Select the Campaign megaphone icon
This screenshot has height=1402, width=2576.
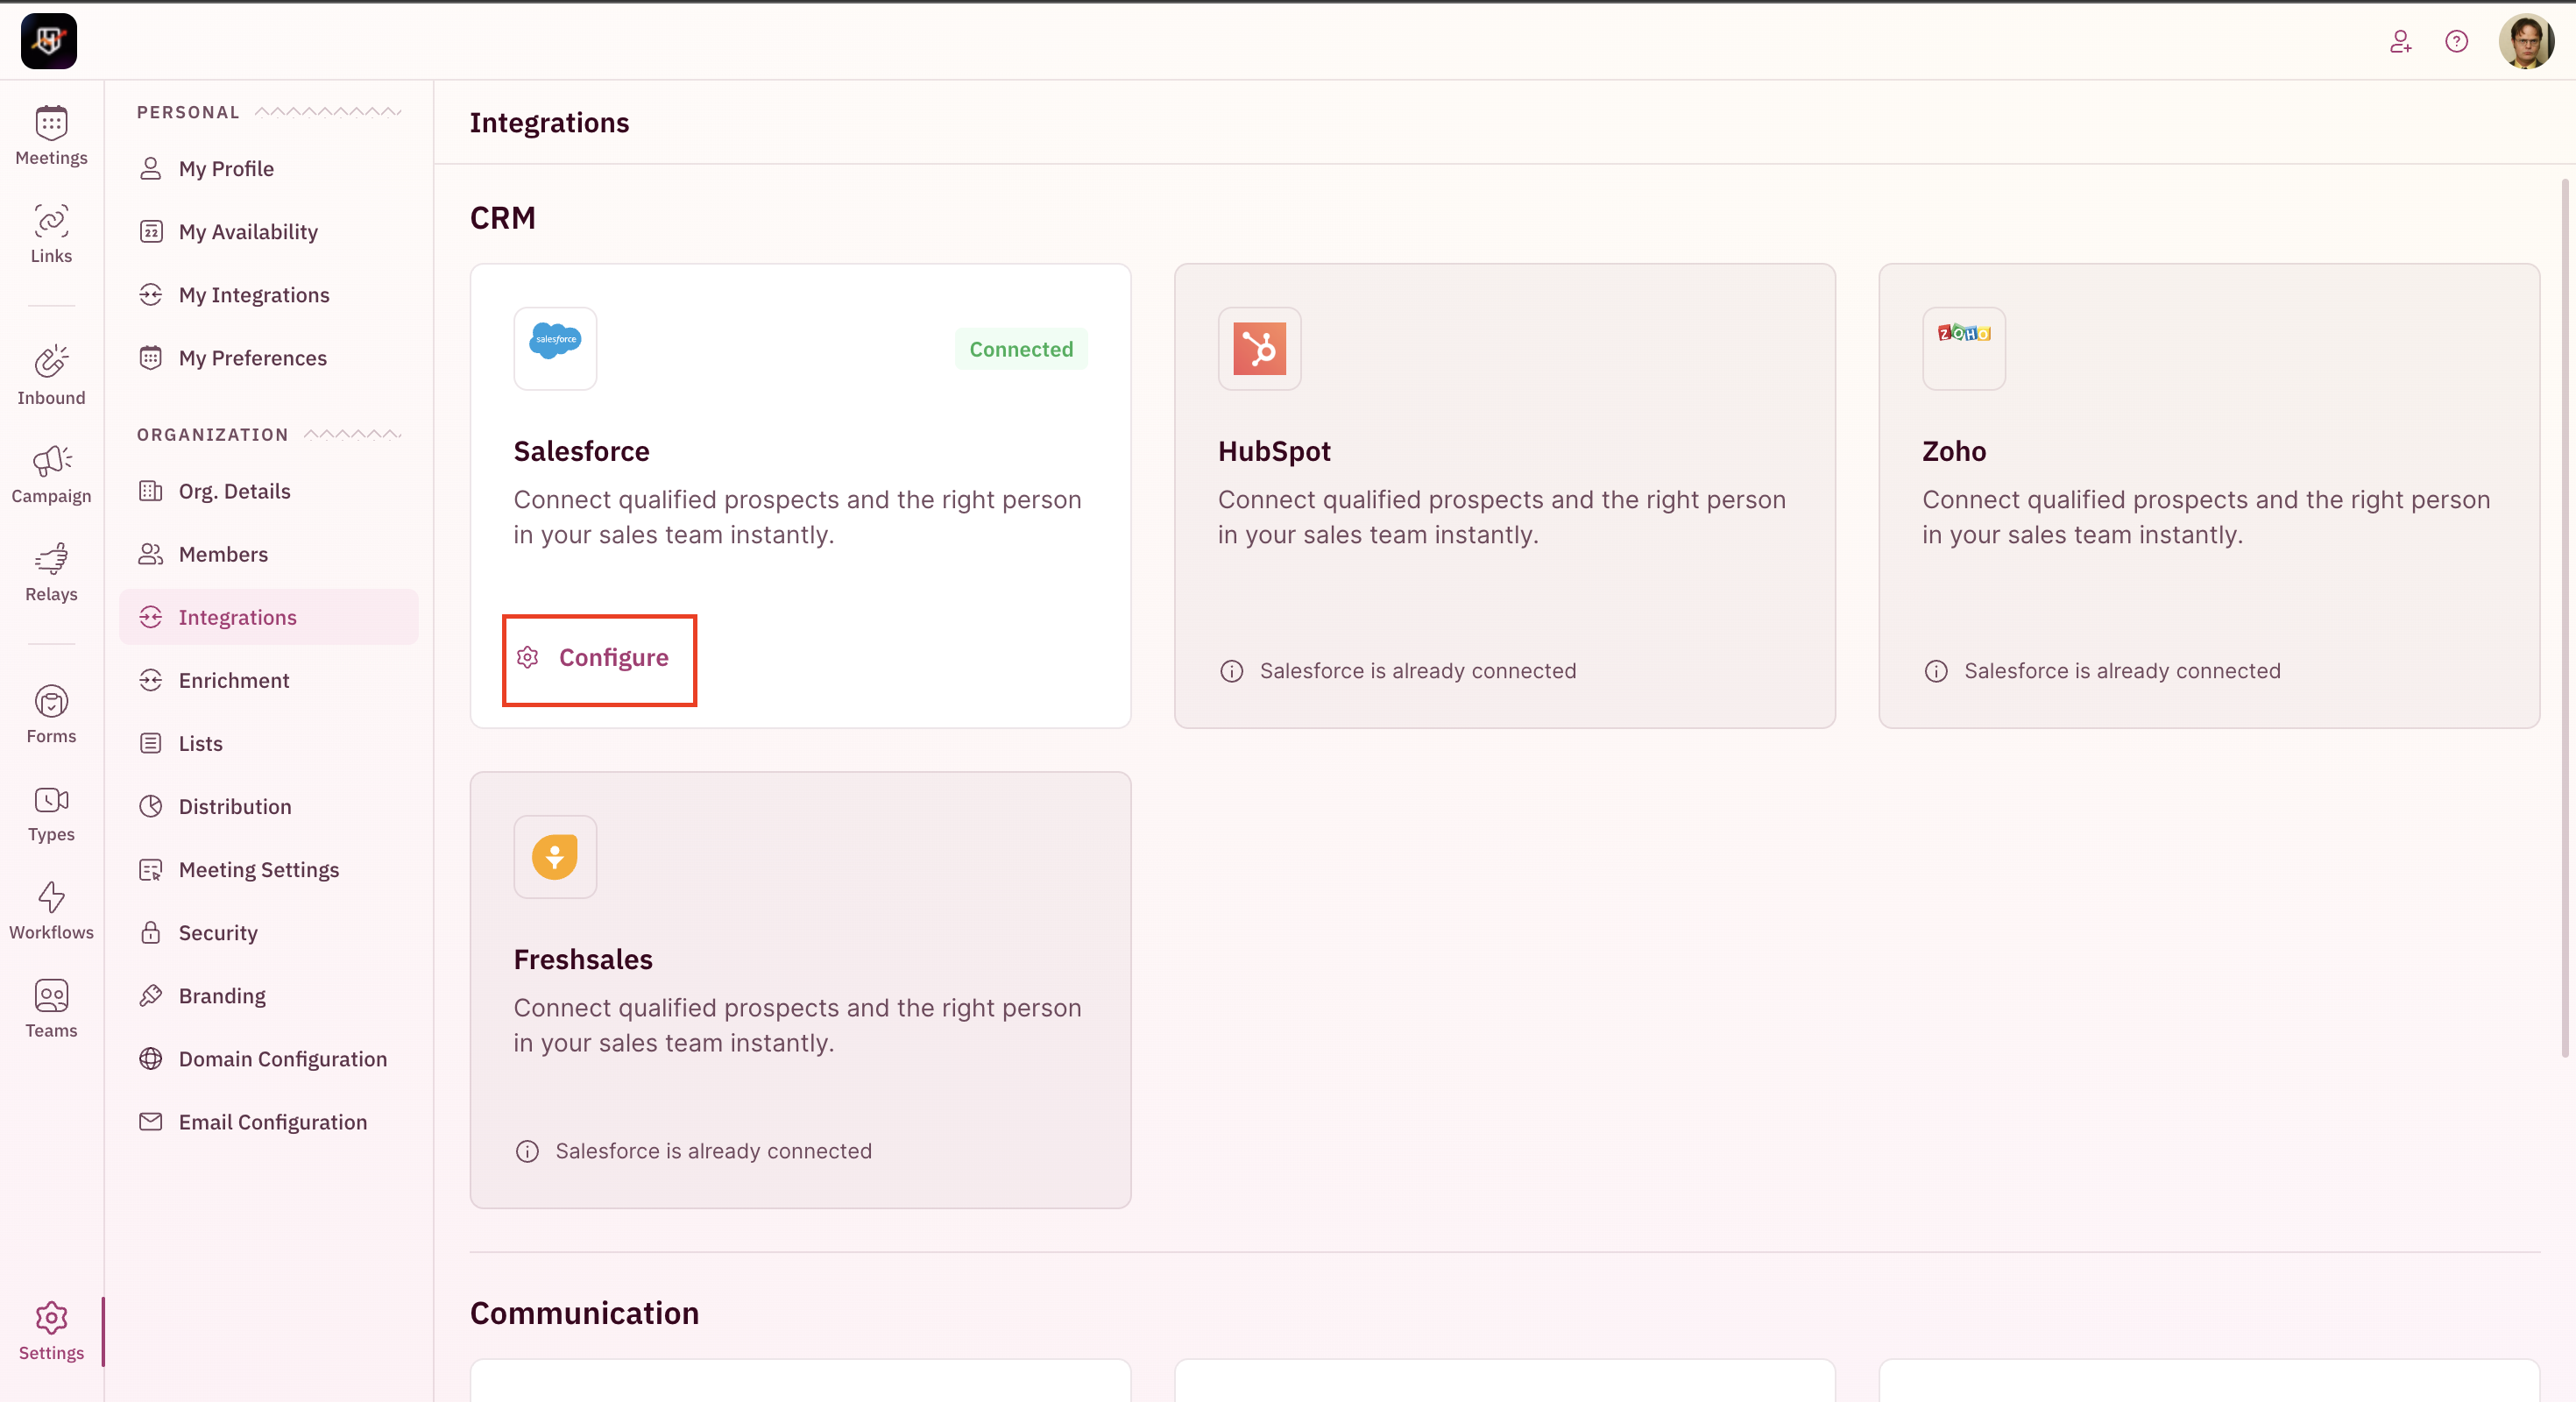pos(51,473)
